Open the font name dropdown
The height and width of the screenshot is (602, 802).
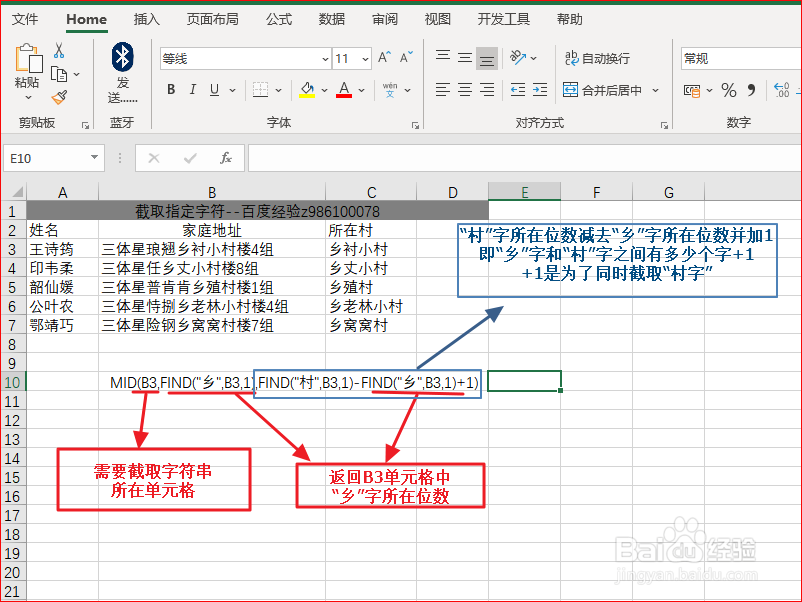click(x=325, y=58)
